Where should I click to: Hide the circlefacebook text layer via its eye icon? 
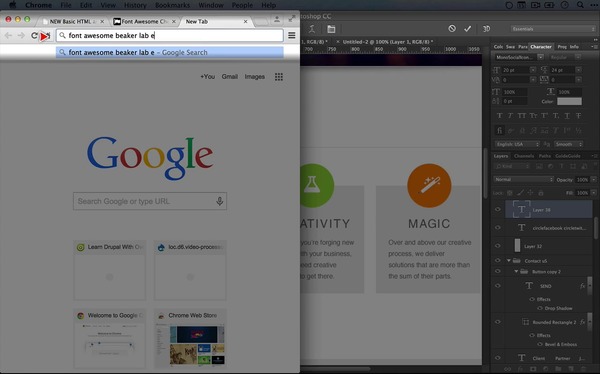[498, 228]
